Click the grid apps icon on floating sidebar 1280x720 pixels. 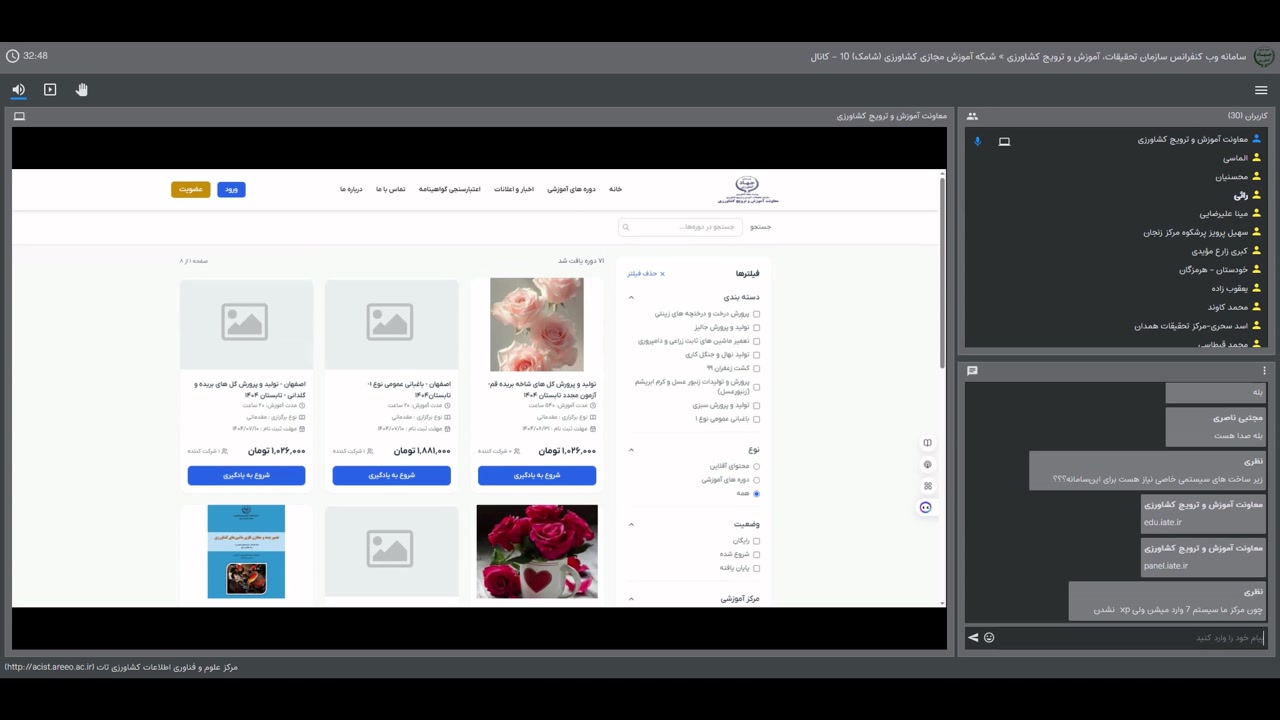pyautogui.click(x=927, y=486)
